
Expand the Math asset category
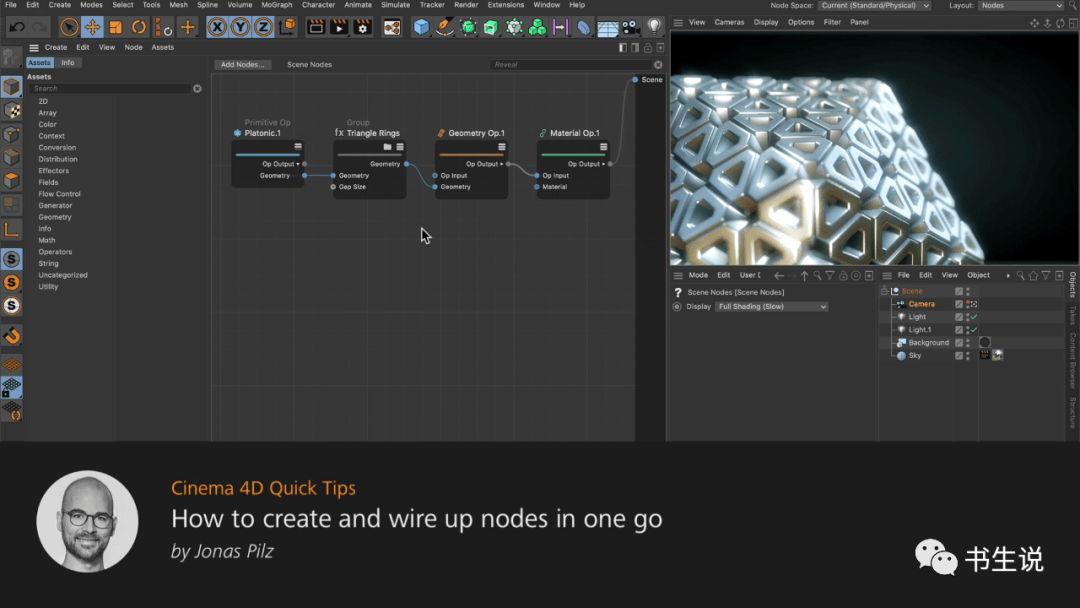[47, 240]
